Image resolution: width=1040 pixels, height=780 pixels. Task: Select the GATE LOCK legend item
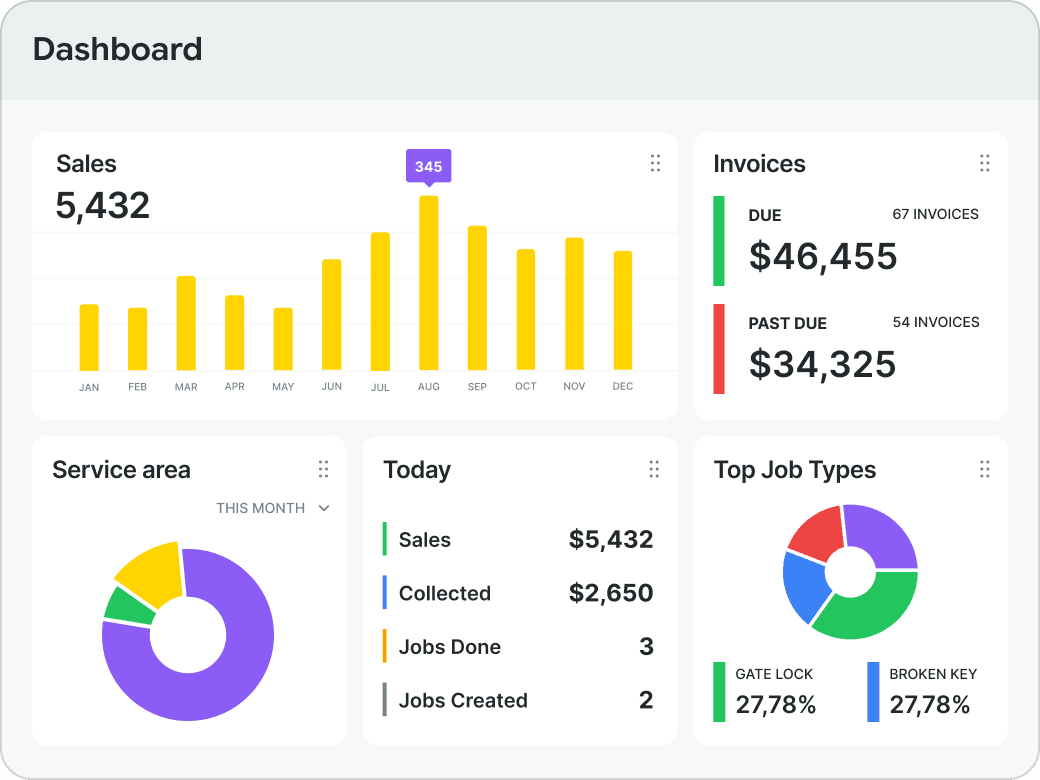765,692
